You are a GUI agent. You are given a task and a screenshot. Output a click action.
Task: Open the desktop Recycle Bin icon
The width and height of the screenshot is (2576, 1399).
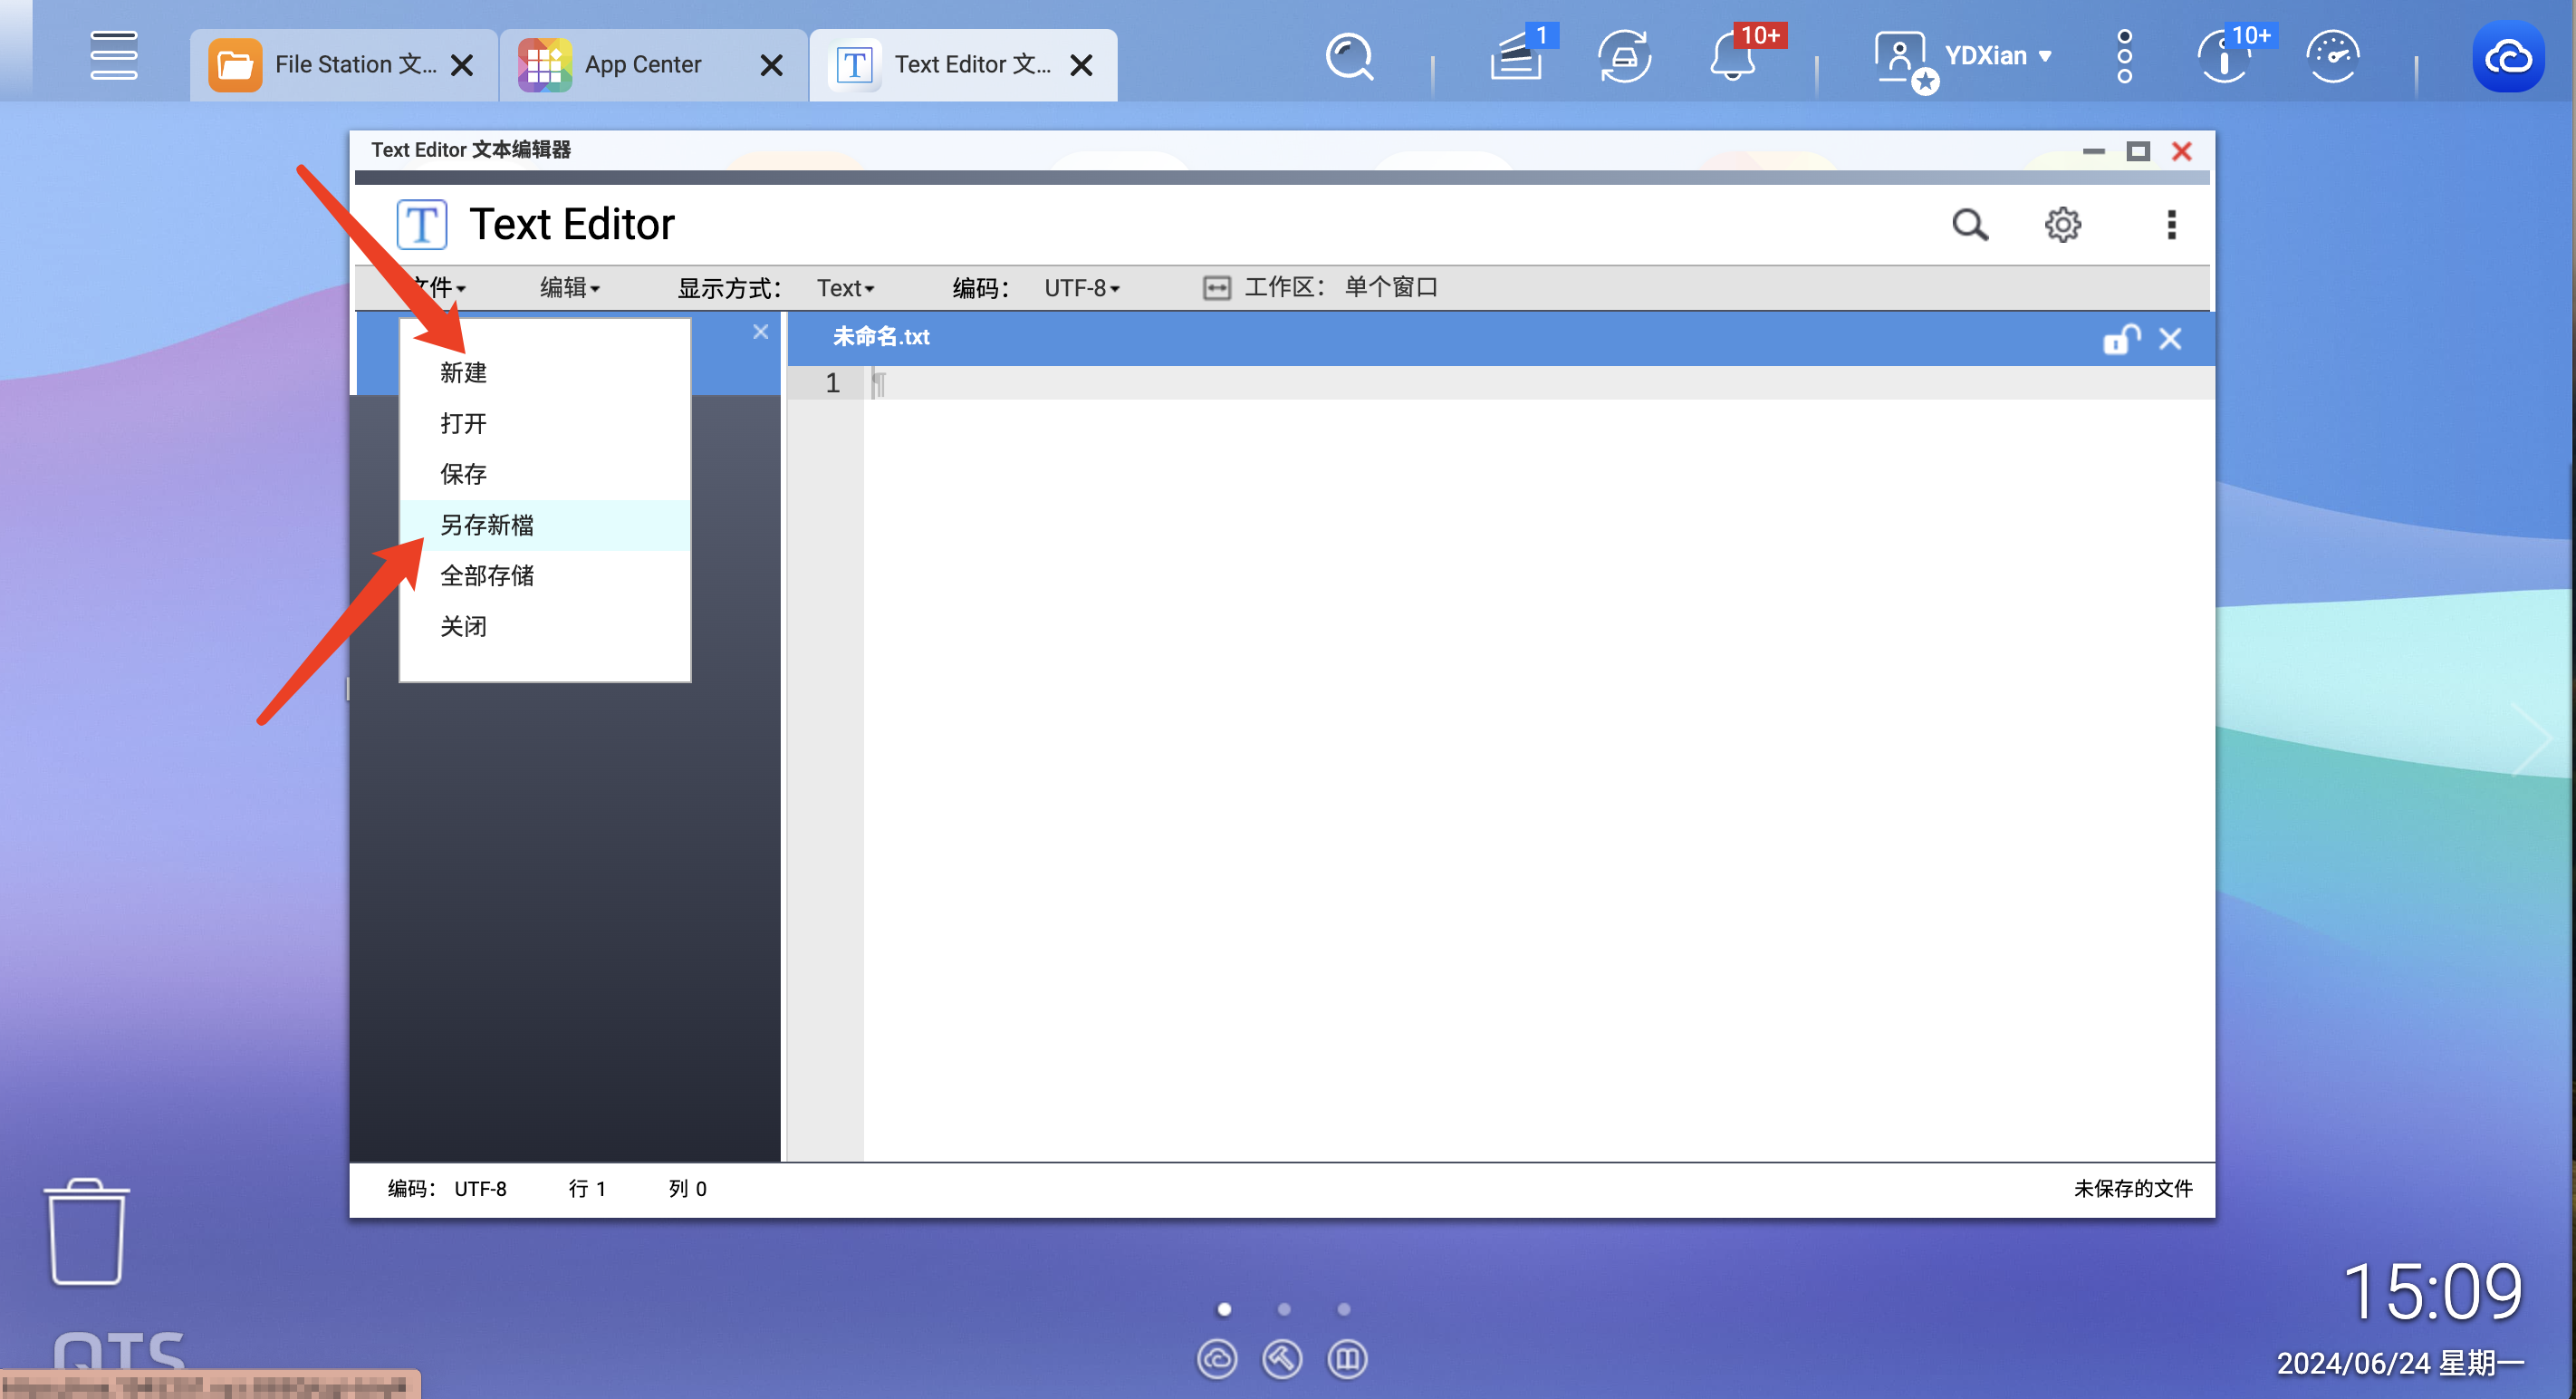(86, 1231)
